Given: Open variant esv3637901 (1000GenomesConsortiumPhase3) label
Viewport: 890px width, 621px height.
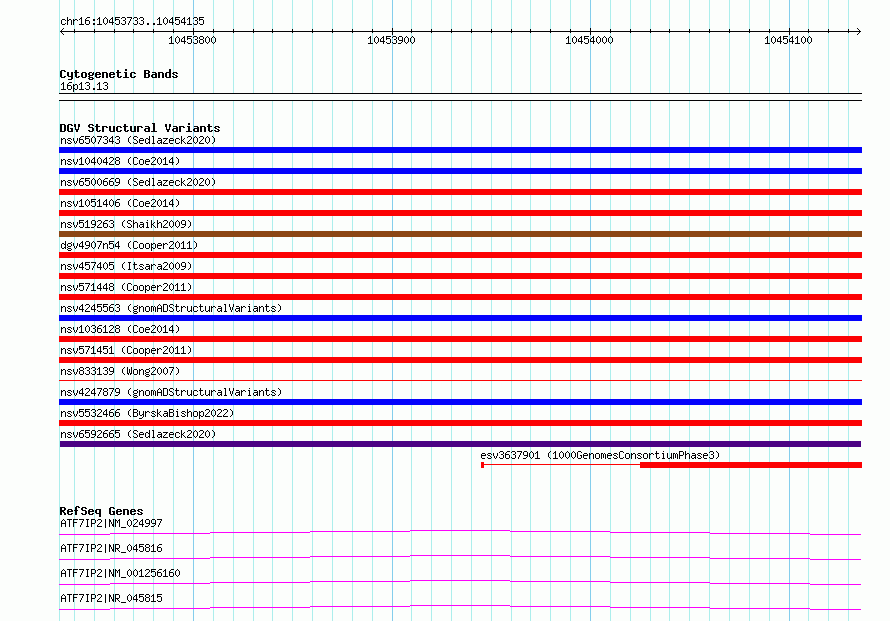Looking at the screenshot, I should click(x=600, y=455).
